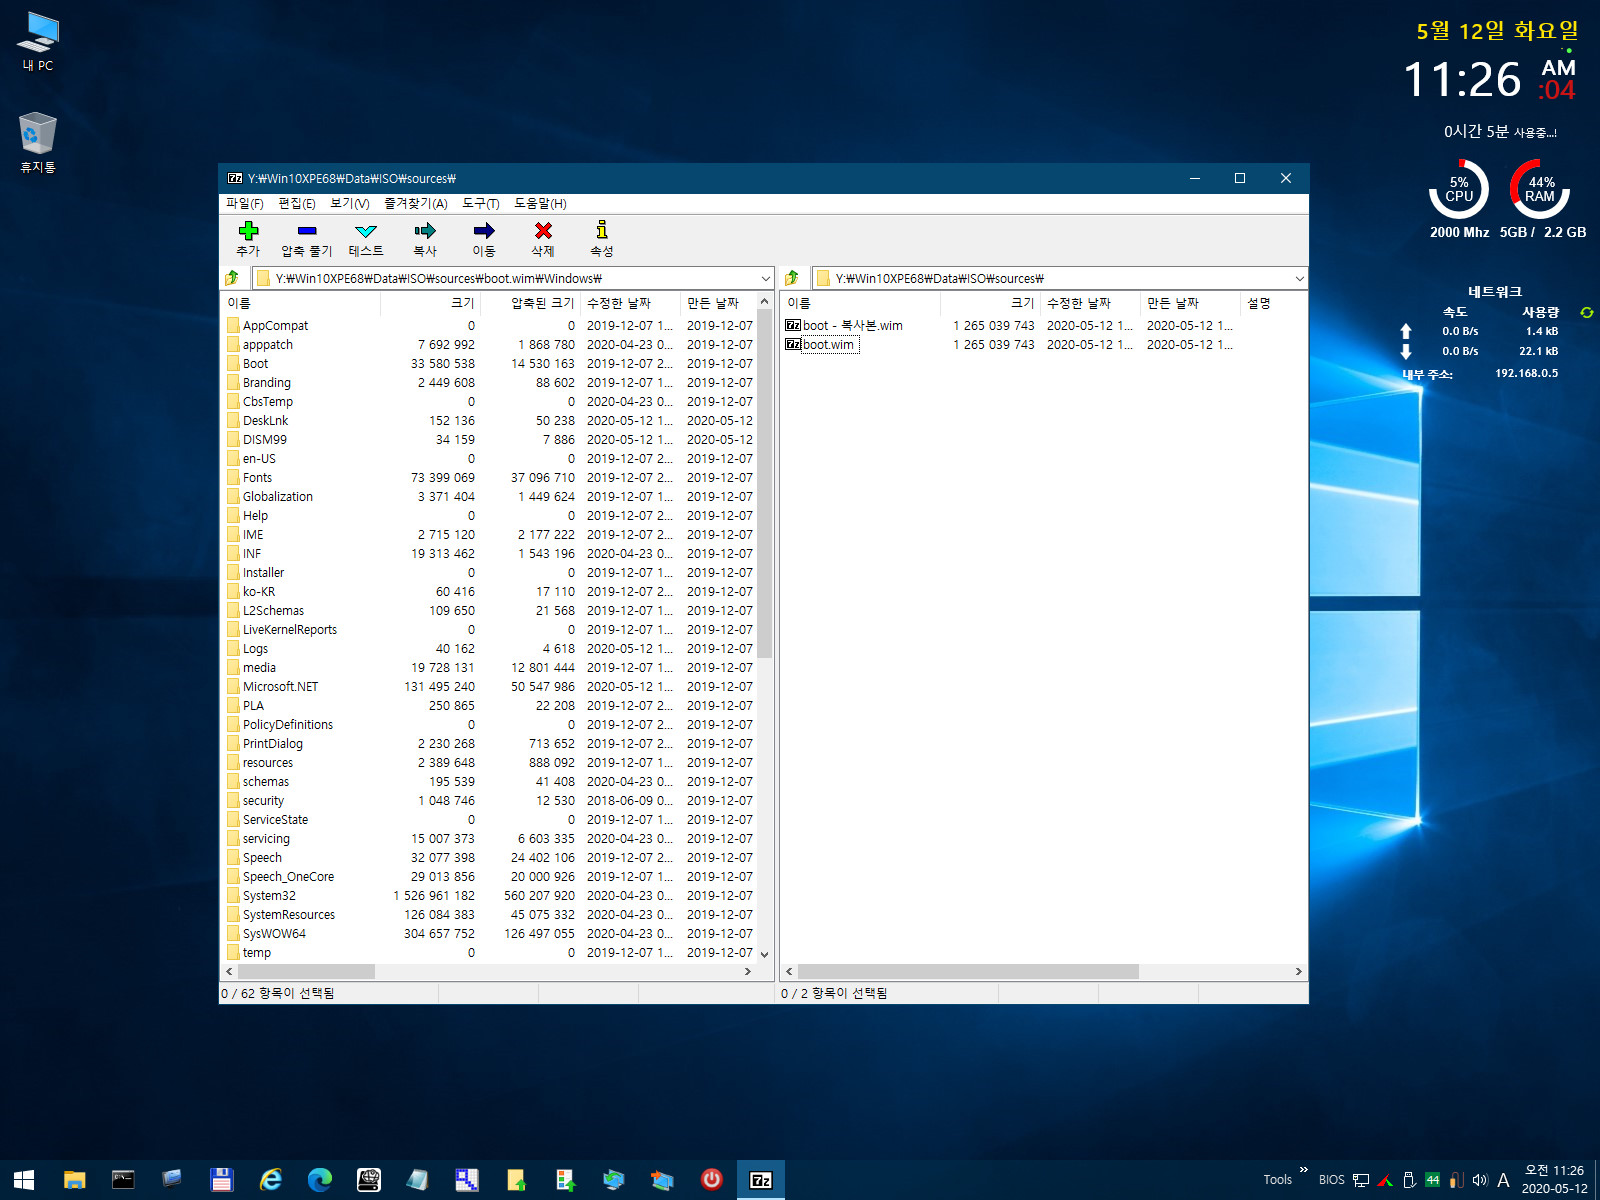Select the Speech_OneCore folder
This screenshot has width=1600, height=1200.
[x=288, y=877]
